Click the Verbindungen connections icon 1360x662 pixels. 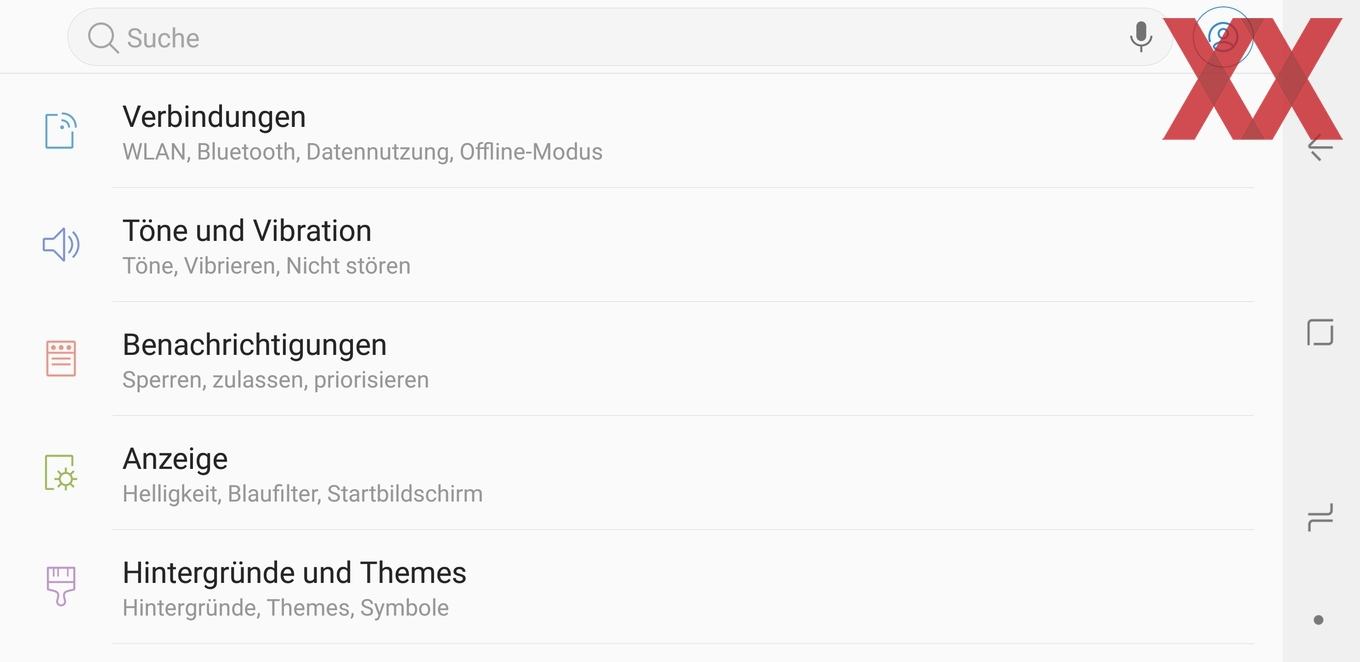click(61, 131)
